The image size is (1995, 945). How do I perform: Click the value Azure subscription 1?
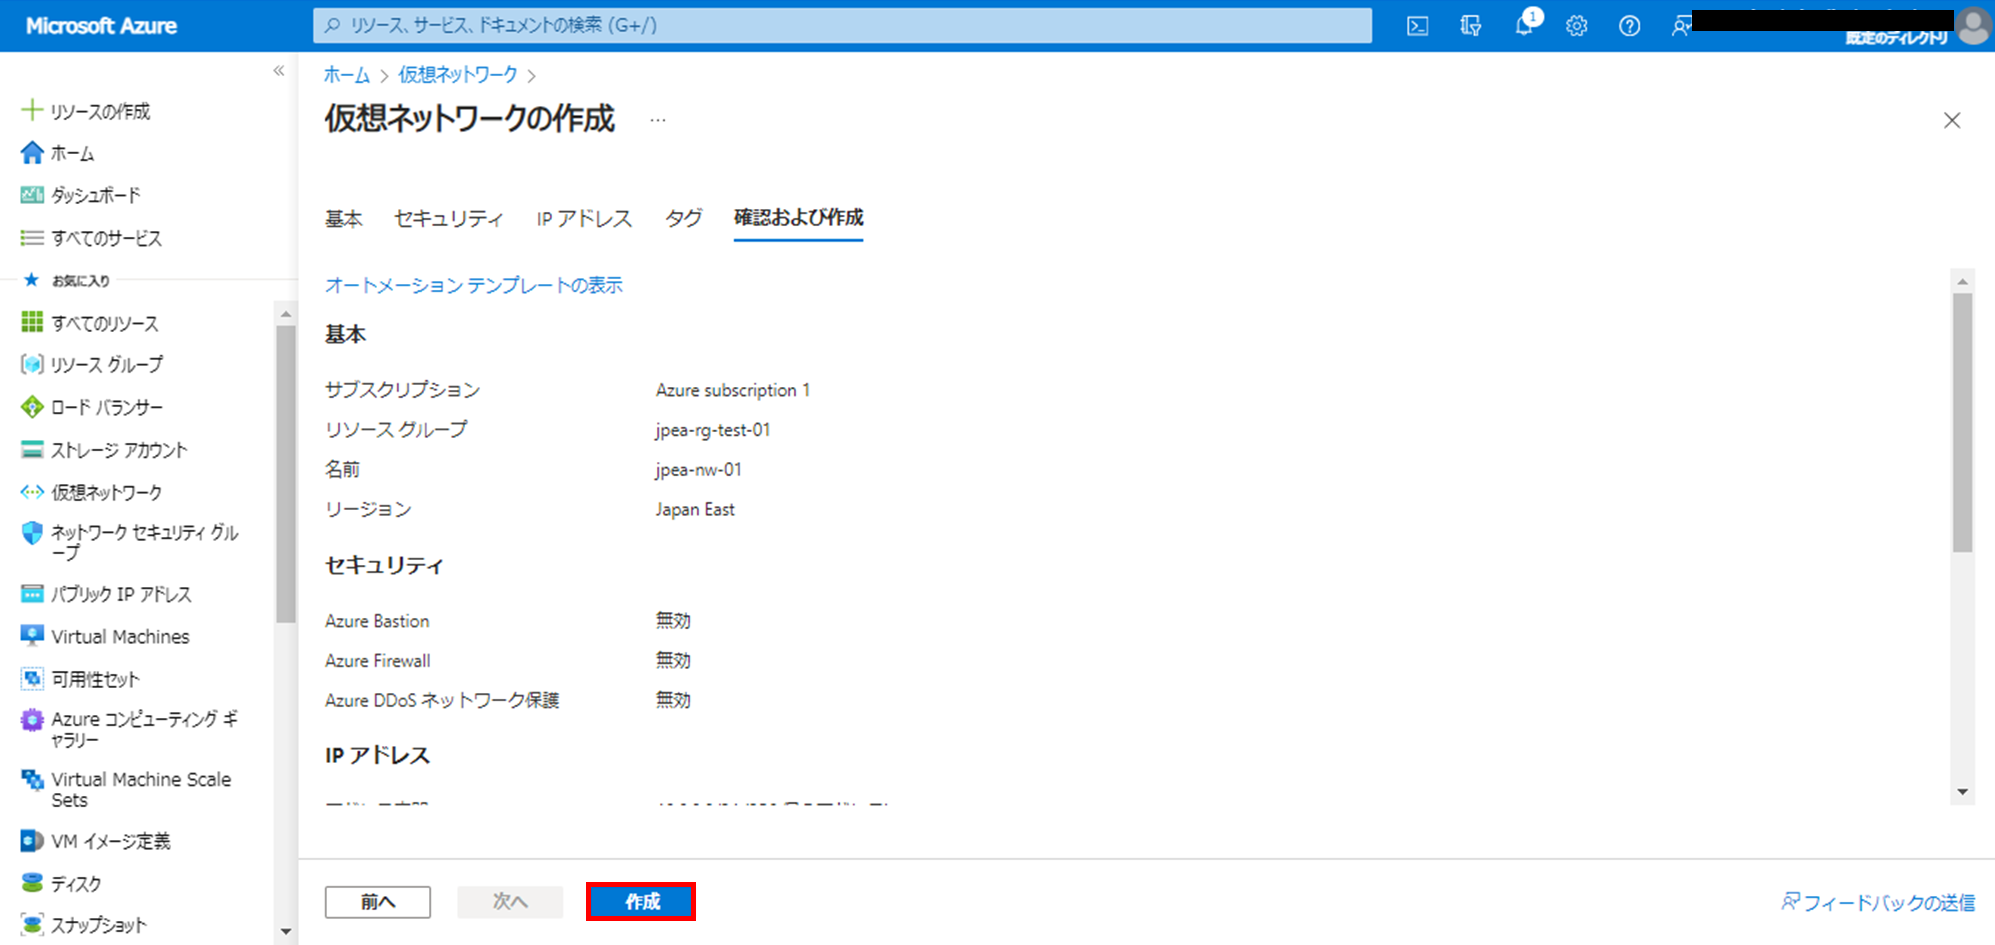click(x=733, y=390)
